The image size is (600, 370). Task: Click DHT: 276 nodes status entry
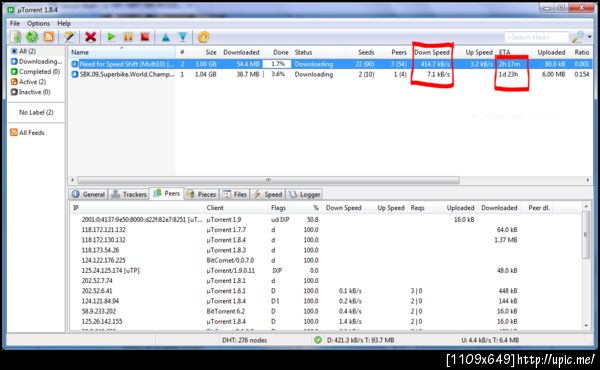[245, 340]
